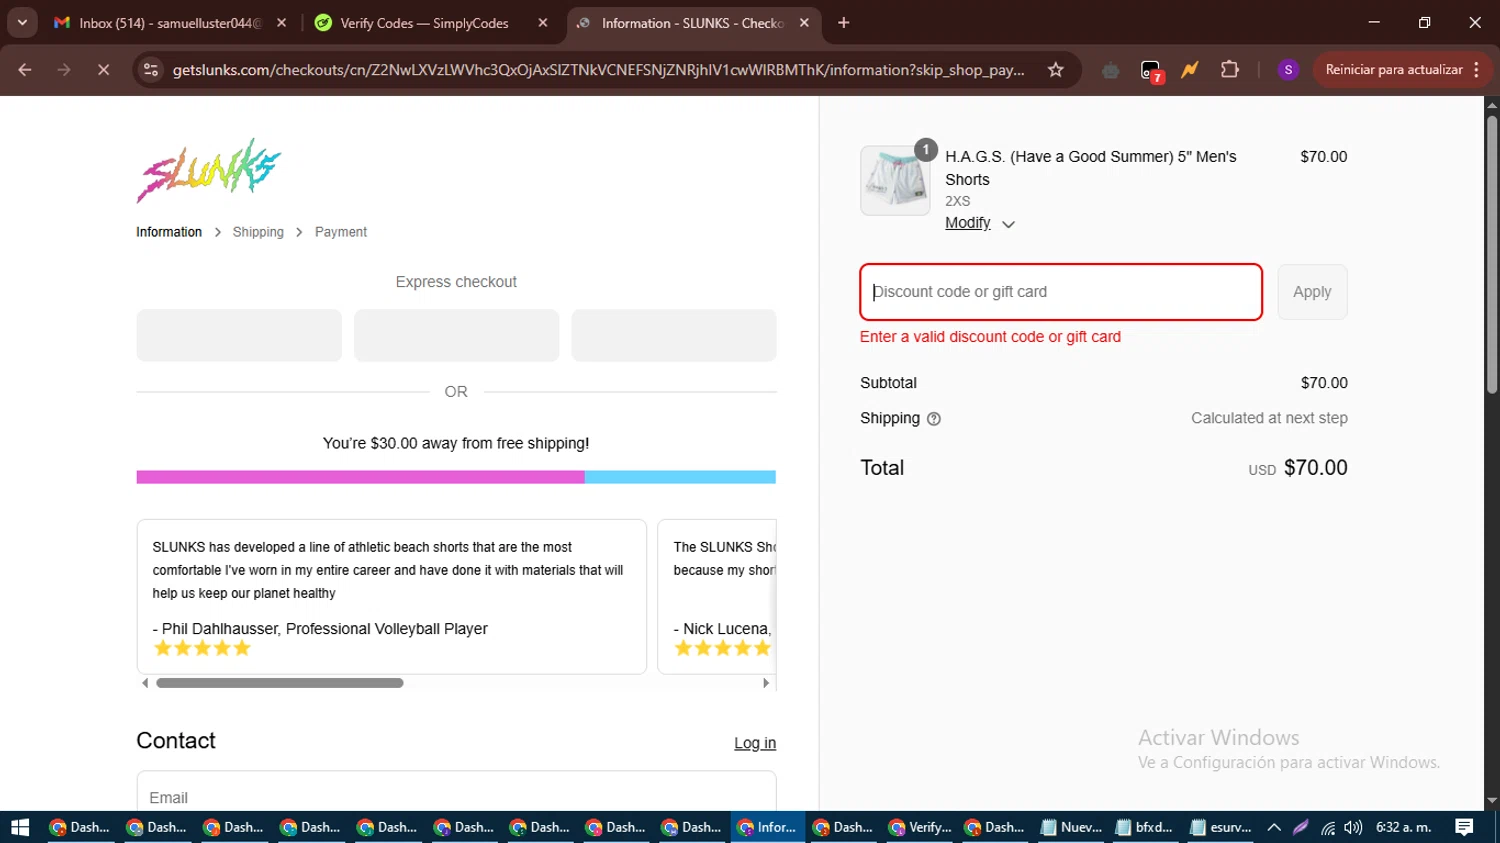This screenshot has height=843, width=1500.
Task: View site information icon in address bar
Action: pyautogui.click(x=151, y=70)
